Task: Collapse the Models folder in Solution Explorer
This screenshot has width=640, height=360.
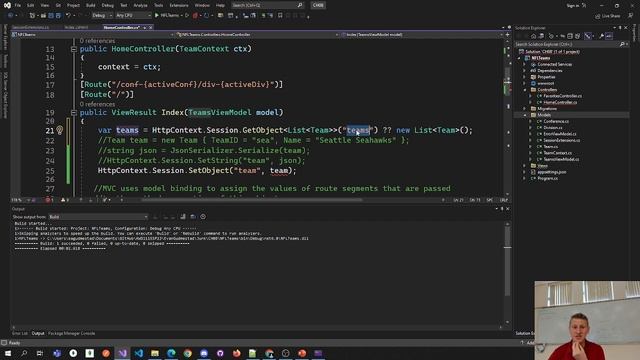Action: tap(525, 115)
